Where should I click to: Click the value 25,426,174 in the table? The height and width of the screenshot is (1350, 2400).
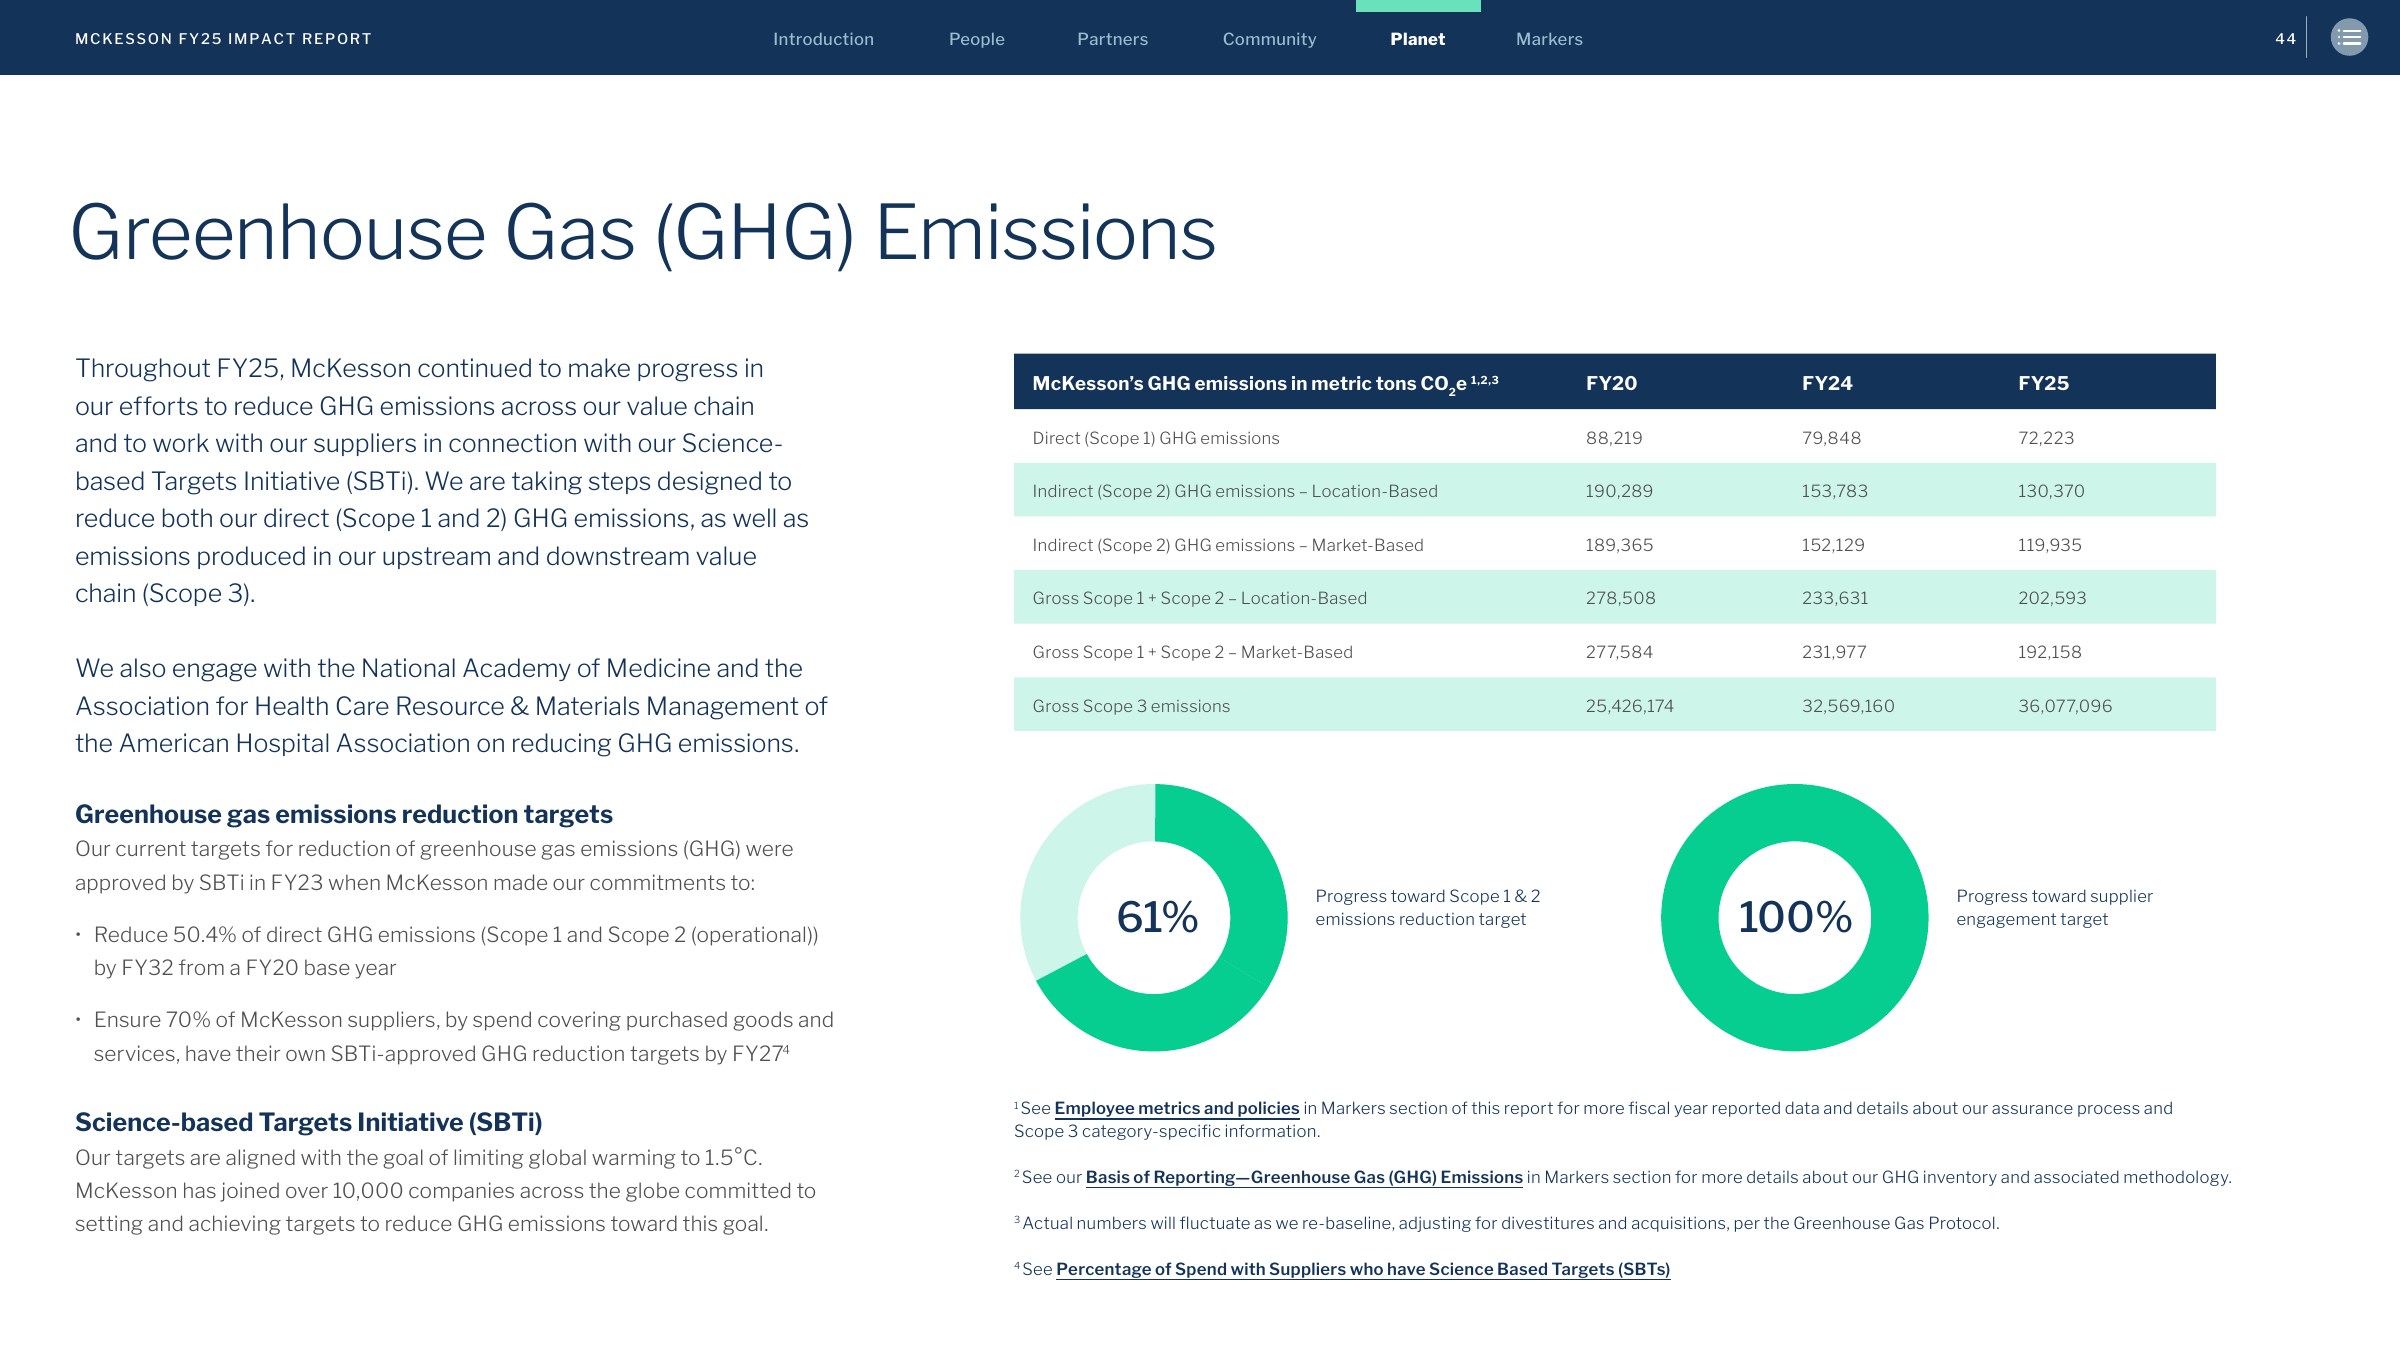[1630, 706]
